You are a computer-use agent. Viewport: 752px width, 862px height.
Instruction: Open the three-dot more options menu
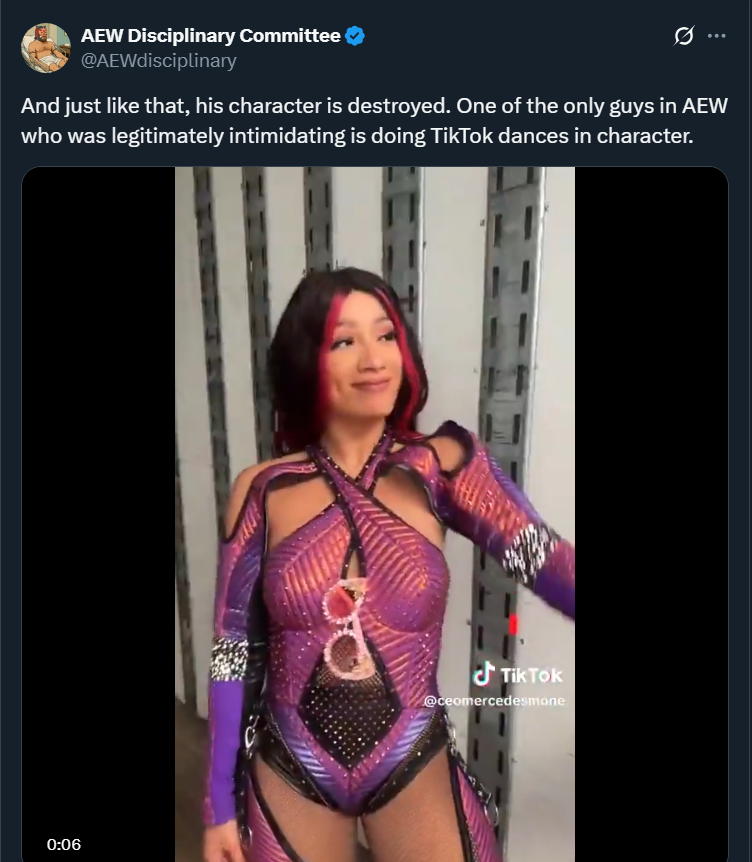(x=716, y=36)
